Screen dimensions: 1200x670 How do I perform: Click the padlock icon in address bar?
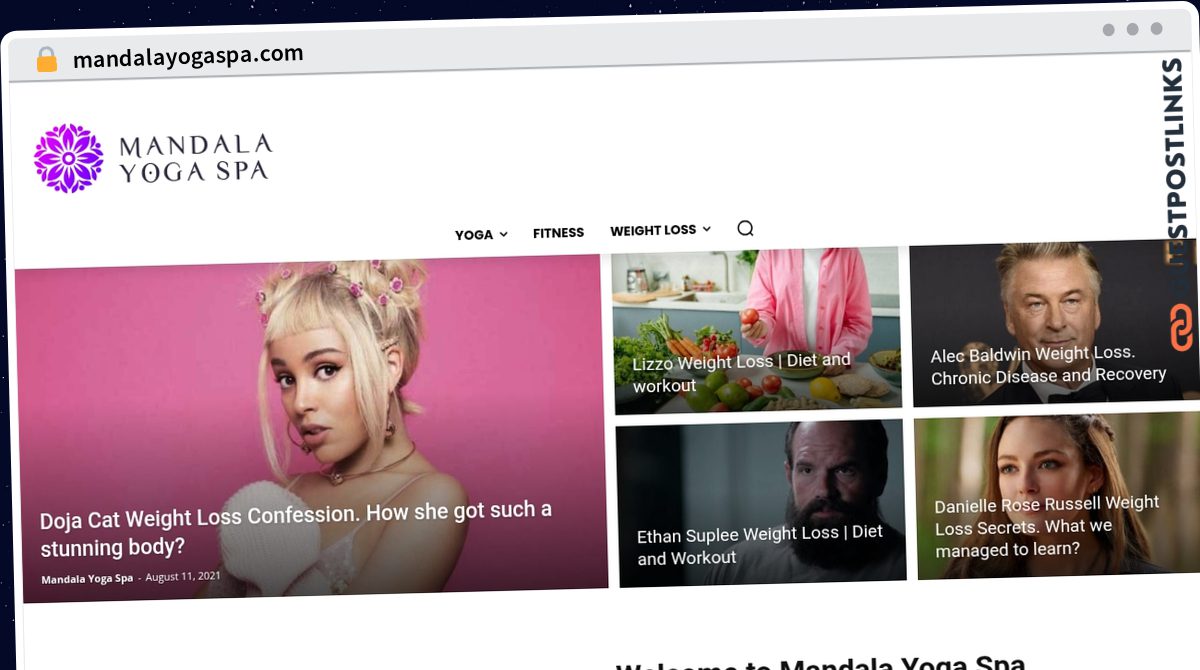pos(47,60)
